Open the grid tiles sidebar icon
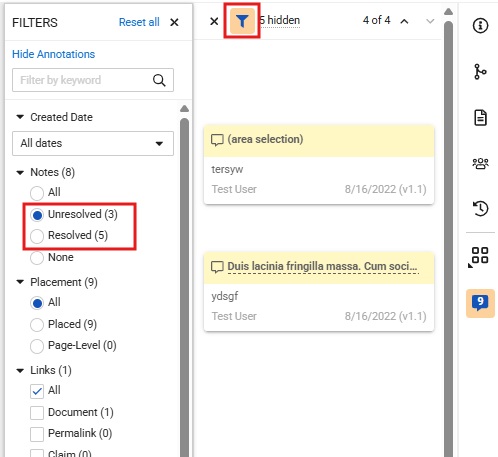This screenshot has width=498, height=457. (479, 256)
